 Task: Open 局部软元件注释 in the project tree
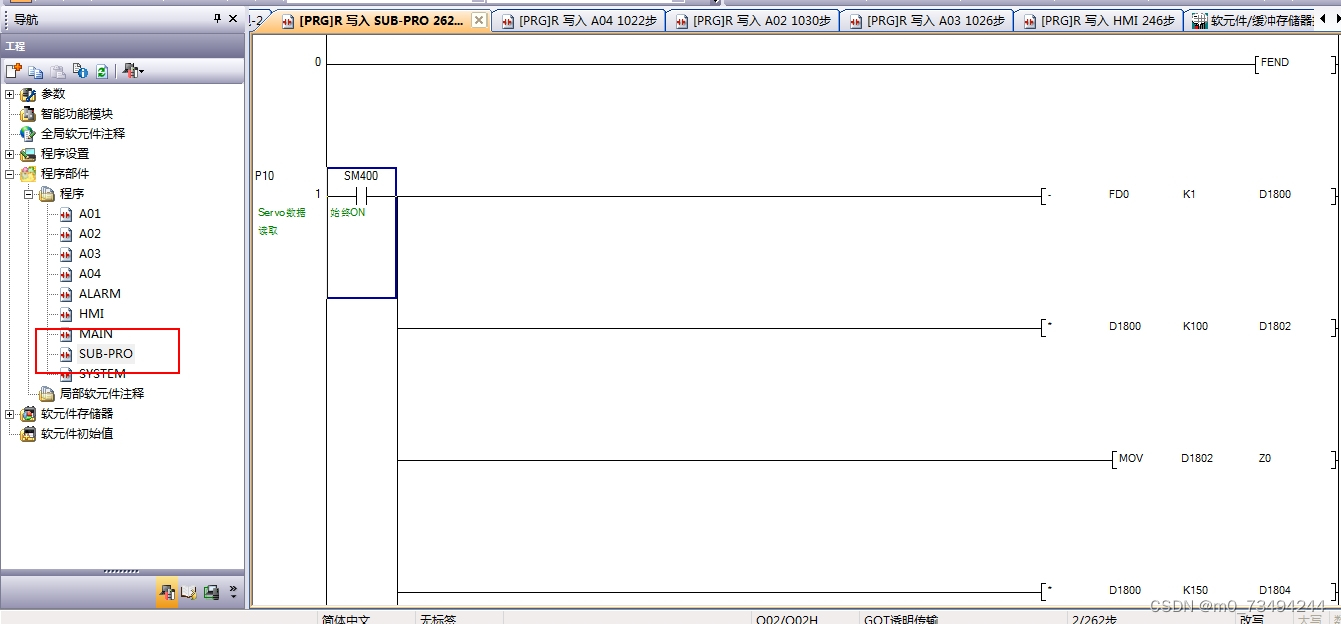pos(102,394)
